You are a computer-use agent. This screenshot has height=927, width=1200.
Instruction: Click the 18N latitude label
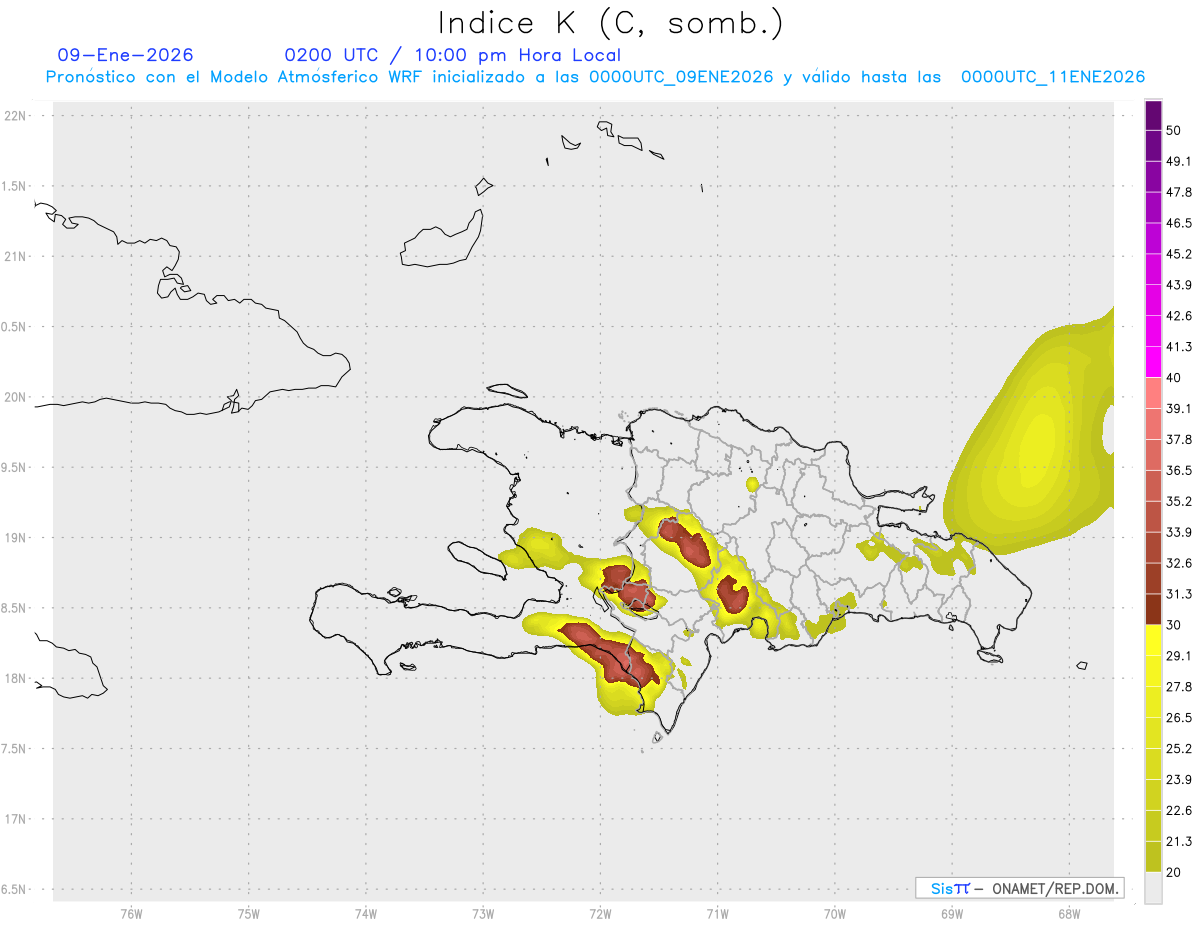point(16,678)
